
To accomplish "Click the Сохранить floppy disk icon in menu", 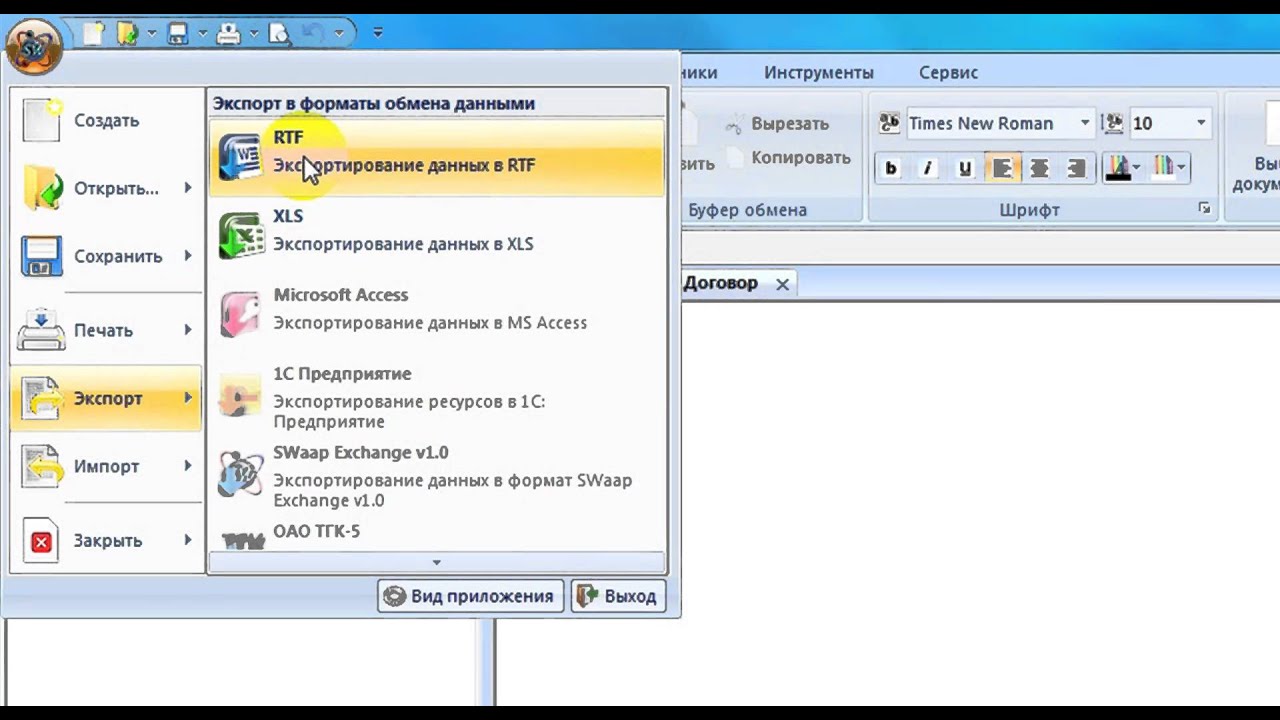I will click(42, 256).
